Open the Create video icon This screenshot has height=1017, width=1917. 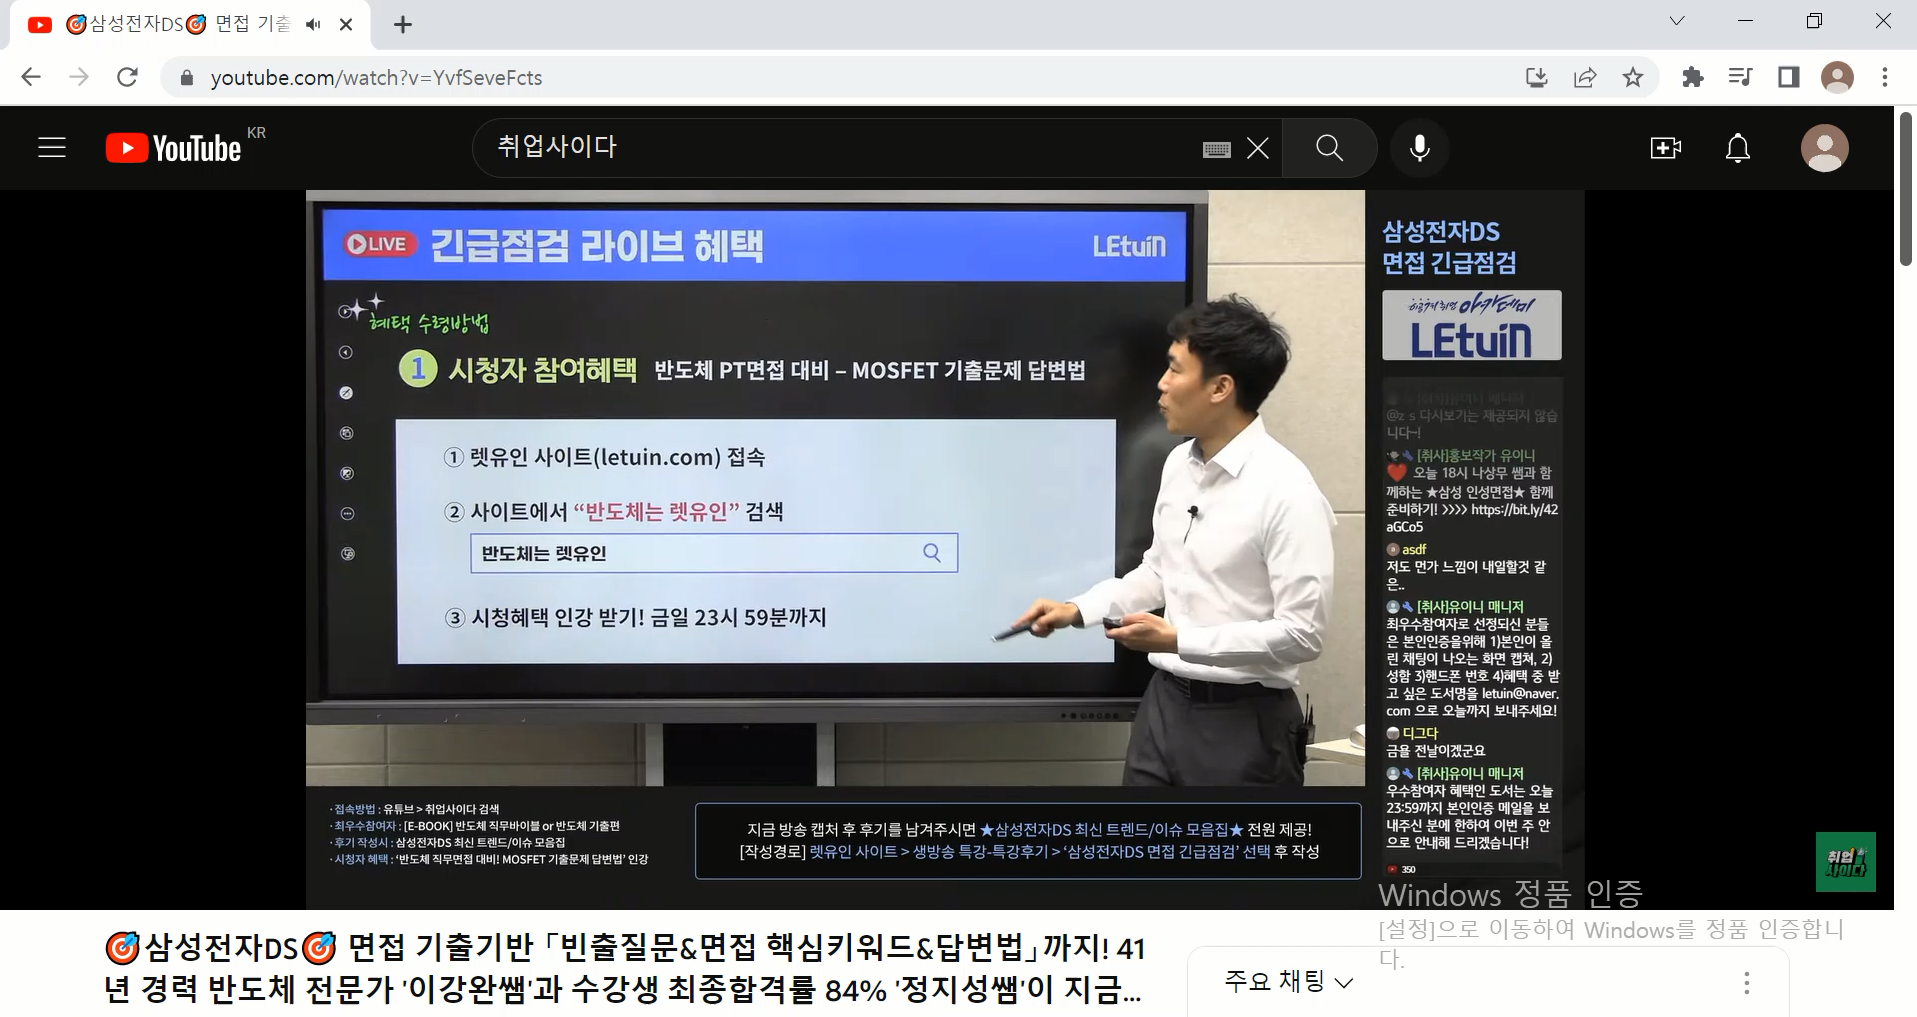[x=1665, y=148]
